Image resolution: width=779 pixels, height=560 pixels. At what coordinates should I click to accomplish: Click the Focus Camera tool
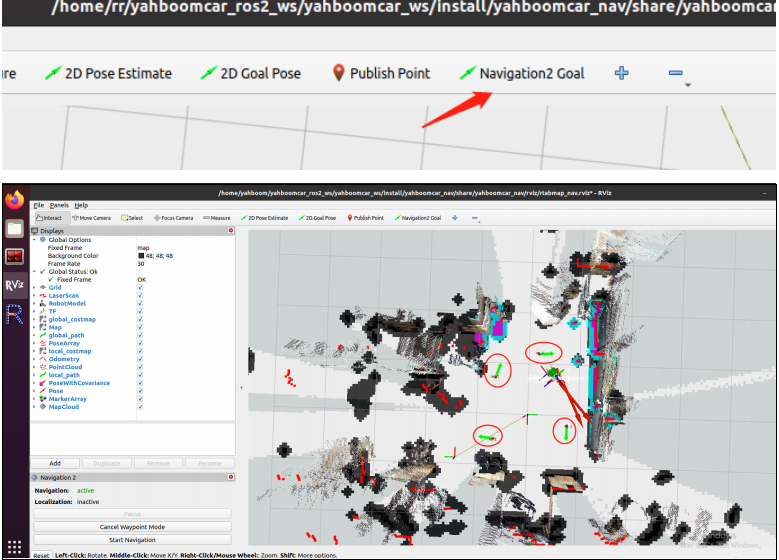174,217
